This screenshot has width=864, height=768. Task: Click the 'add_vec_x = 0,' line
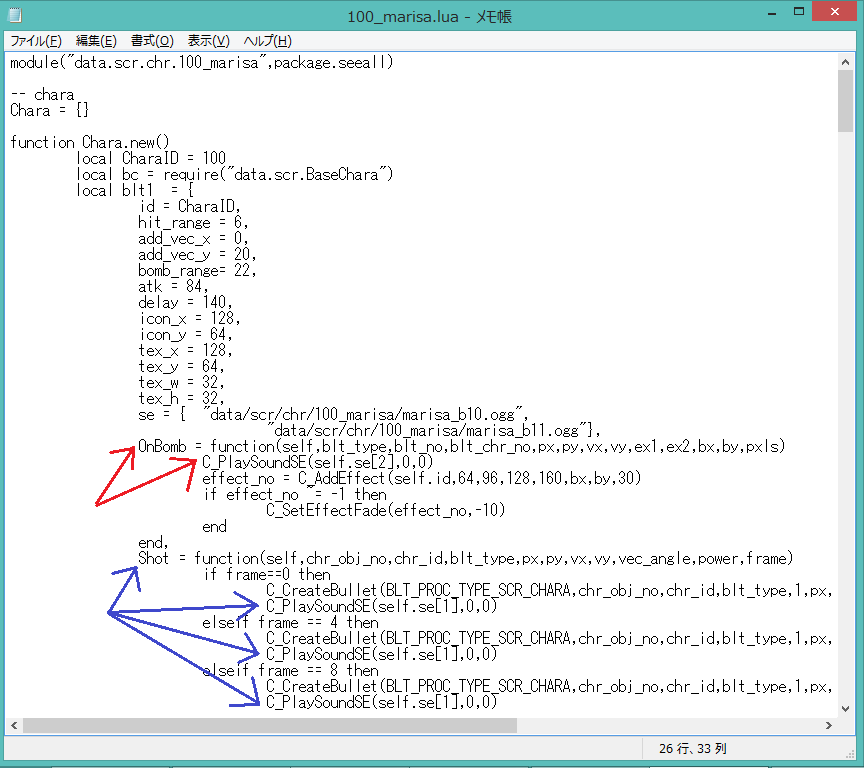coord(193,238)
